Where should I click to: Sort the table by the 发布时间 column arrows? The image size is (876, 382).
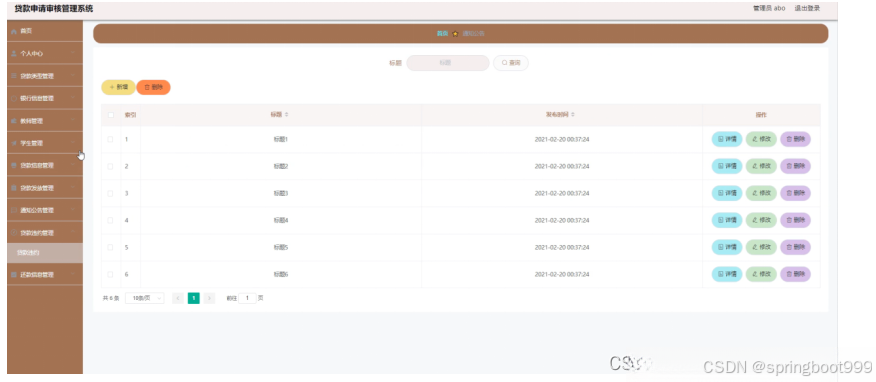[x=573, y=114]
